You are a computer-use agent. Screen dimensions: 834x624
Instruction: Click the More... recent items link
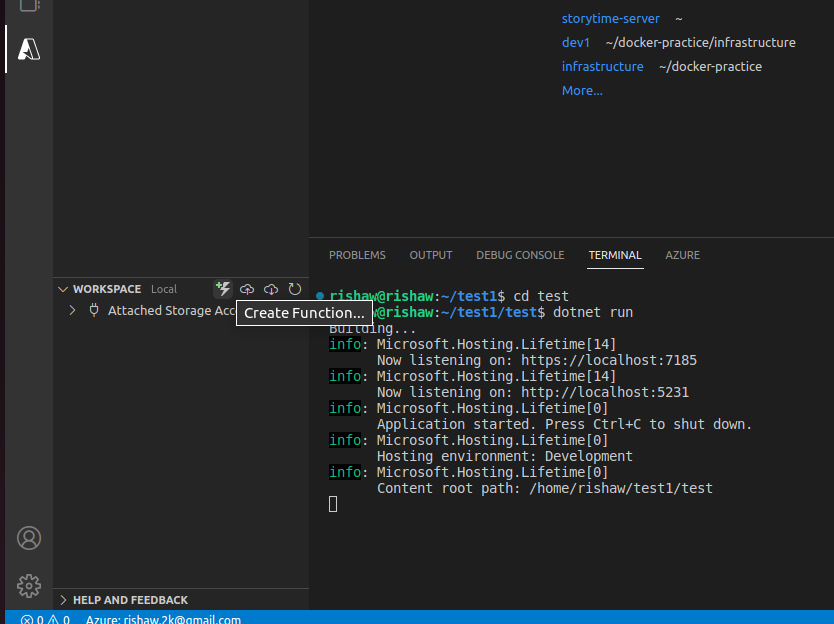[582, 91]
